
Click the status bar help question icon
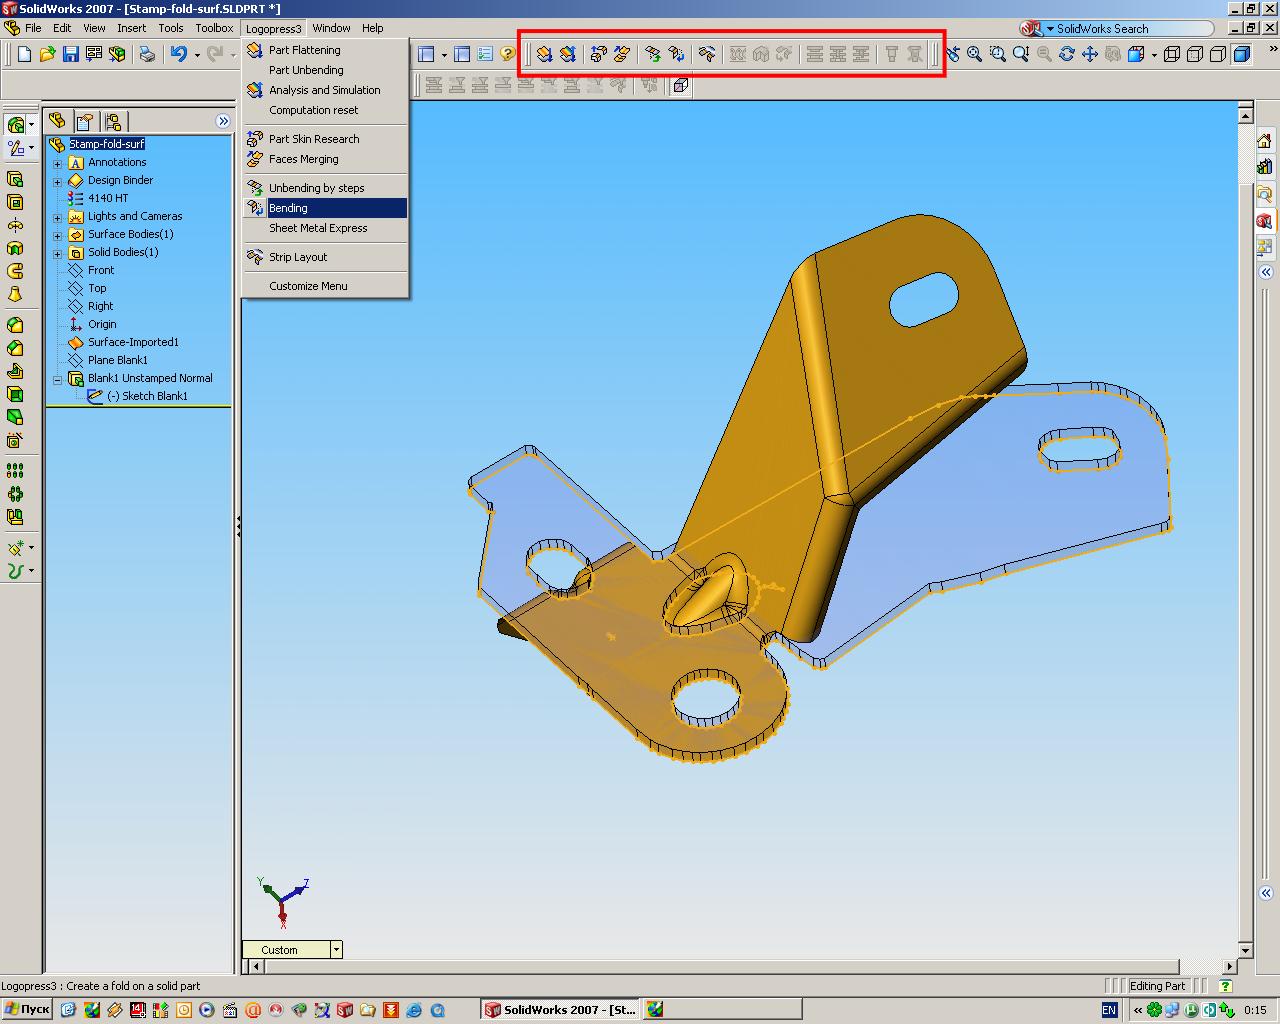pos(1226,986)
